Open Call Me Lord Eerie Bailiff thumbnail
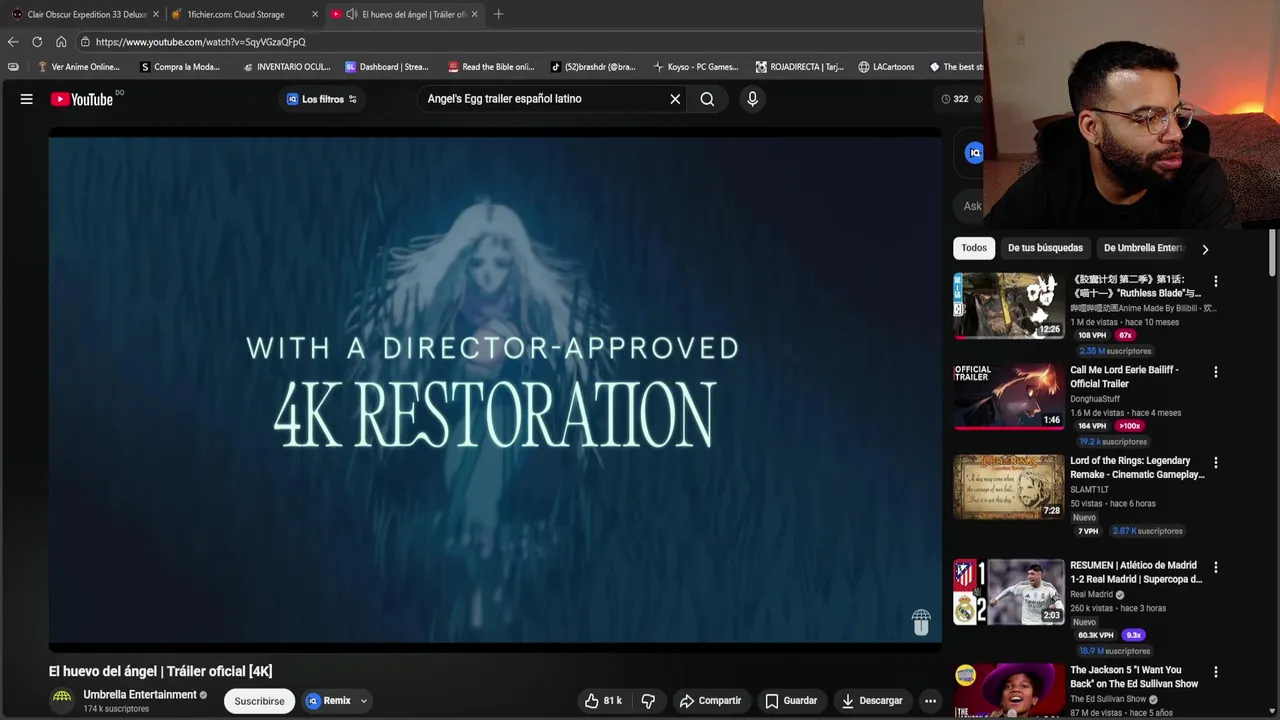The image size is (1280, 720). pos(1008,396)
